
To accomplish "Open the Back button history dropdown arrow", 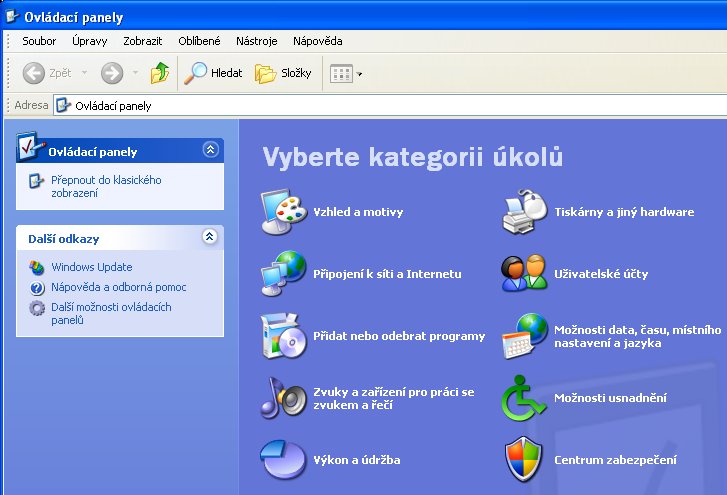I will click(x=84, y=74).
